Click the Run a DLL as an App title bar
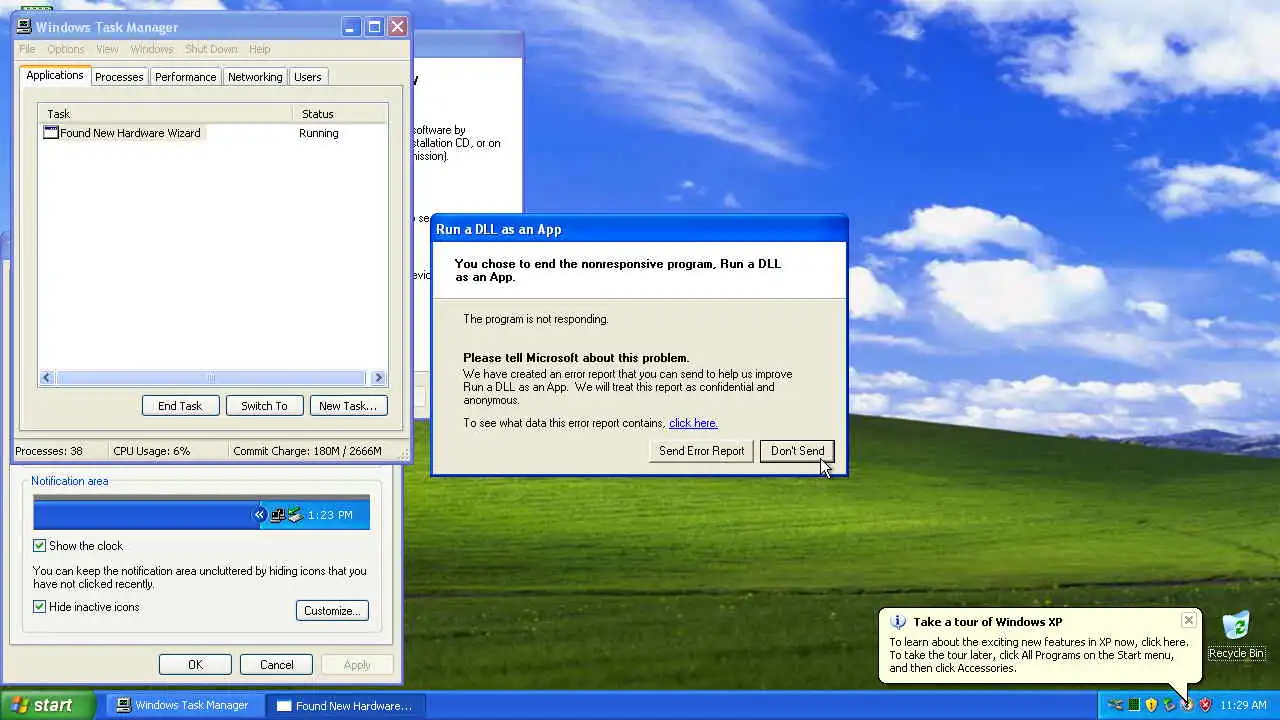This screenshot has width=1280, height=720. pyautogui.click(x=640, y=229)
